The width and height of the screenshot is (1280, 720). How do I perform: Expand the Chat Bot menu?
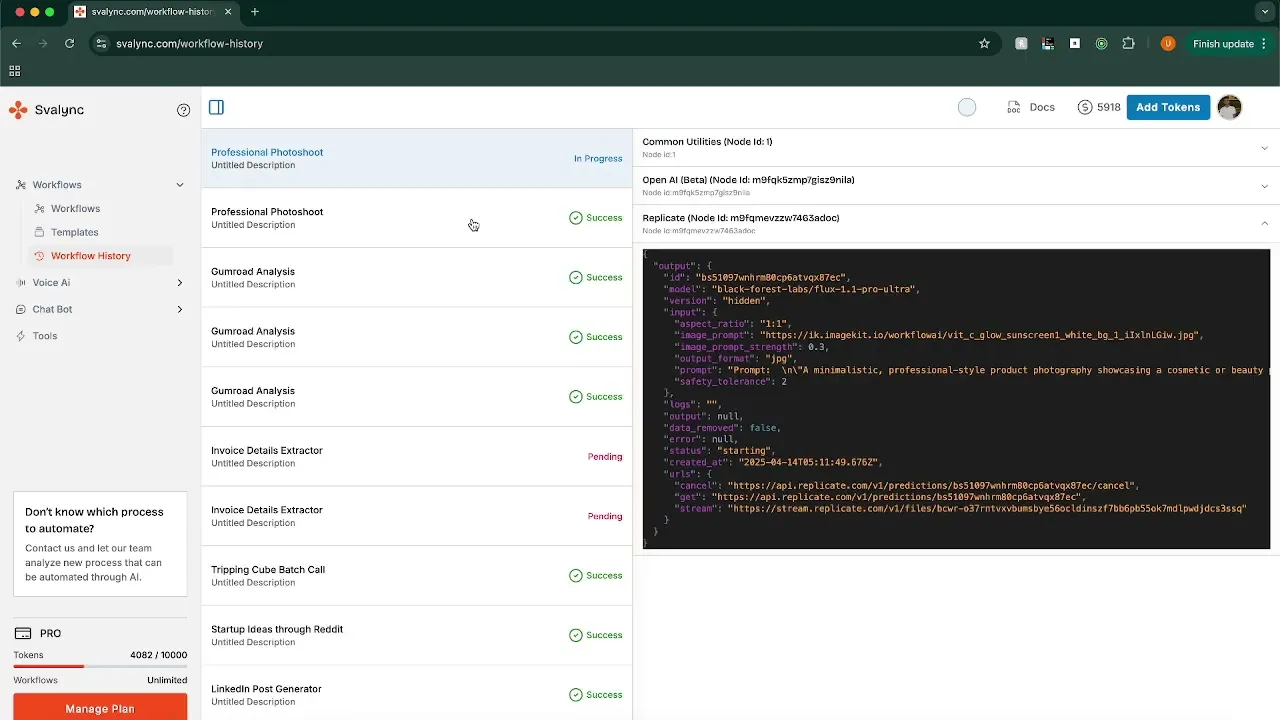(x=179, y=310)
